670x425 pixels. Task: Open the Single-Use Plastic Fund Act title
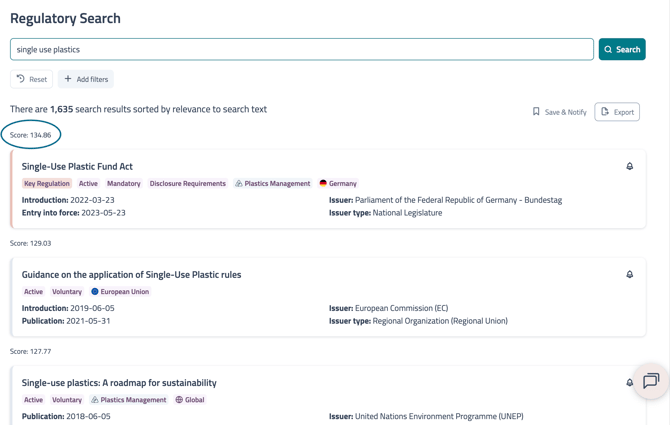[x=77, y=167]
